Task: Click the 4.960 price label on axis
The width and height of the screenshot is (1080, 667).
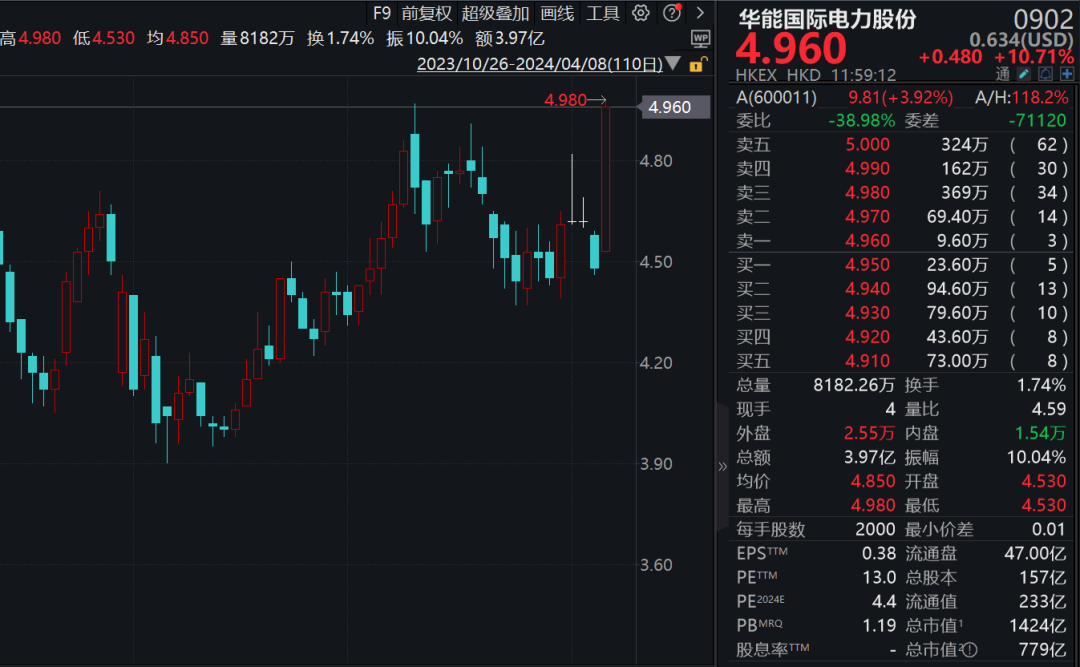Action: (674, 107)
